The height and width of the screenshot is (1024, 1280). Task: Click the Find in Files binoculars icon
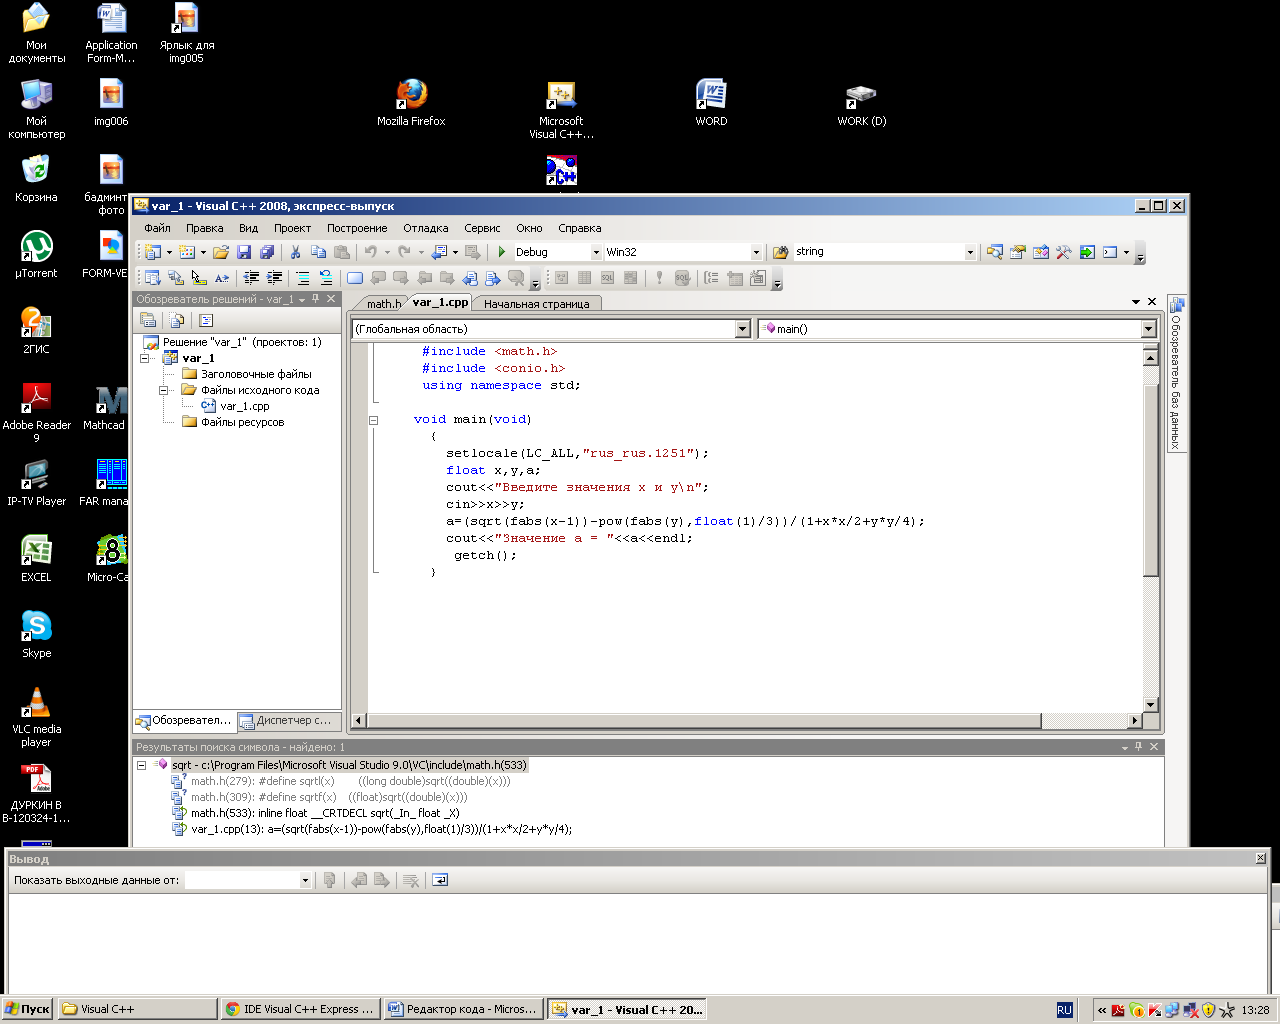pos(781,252)
